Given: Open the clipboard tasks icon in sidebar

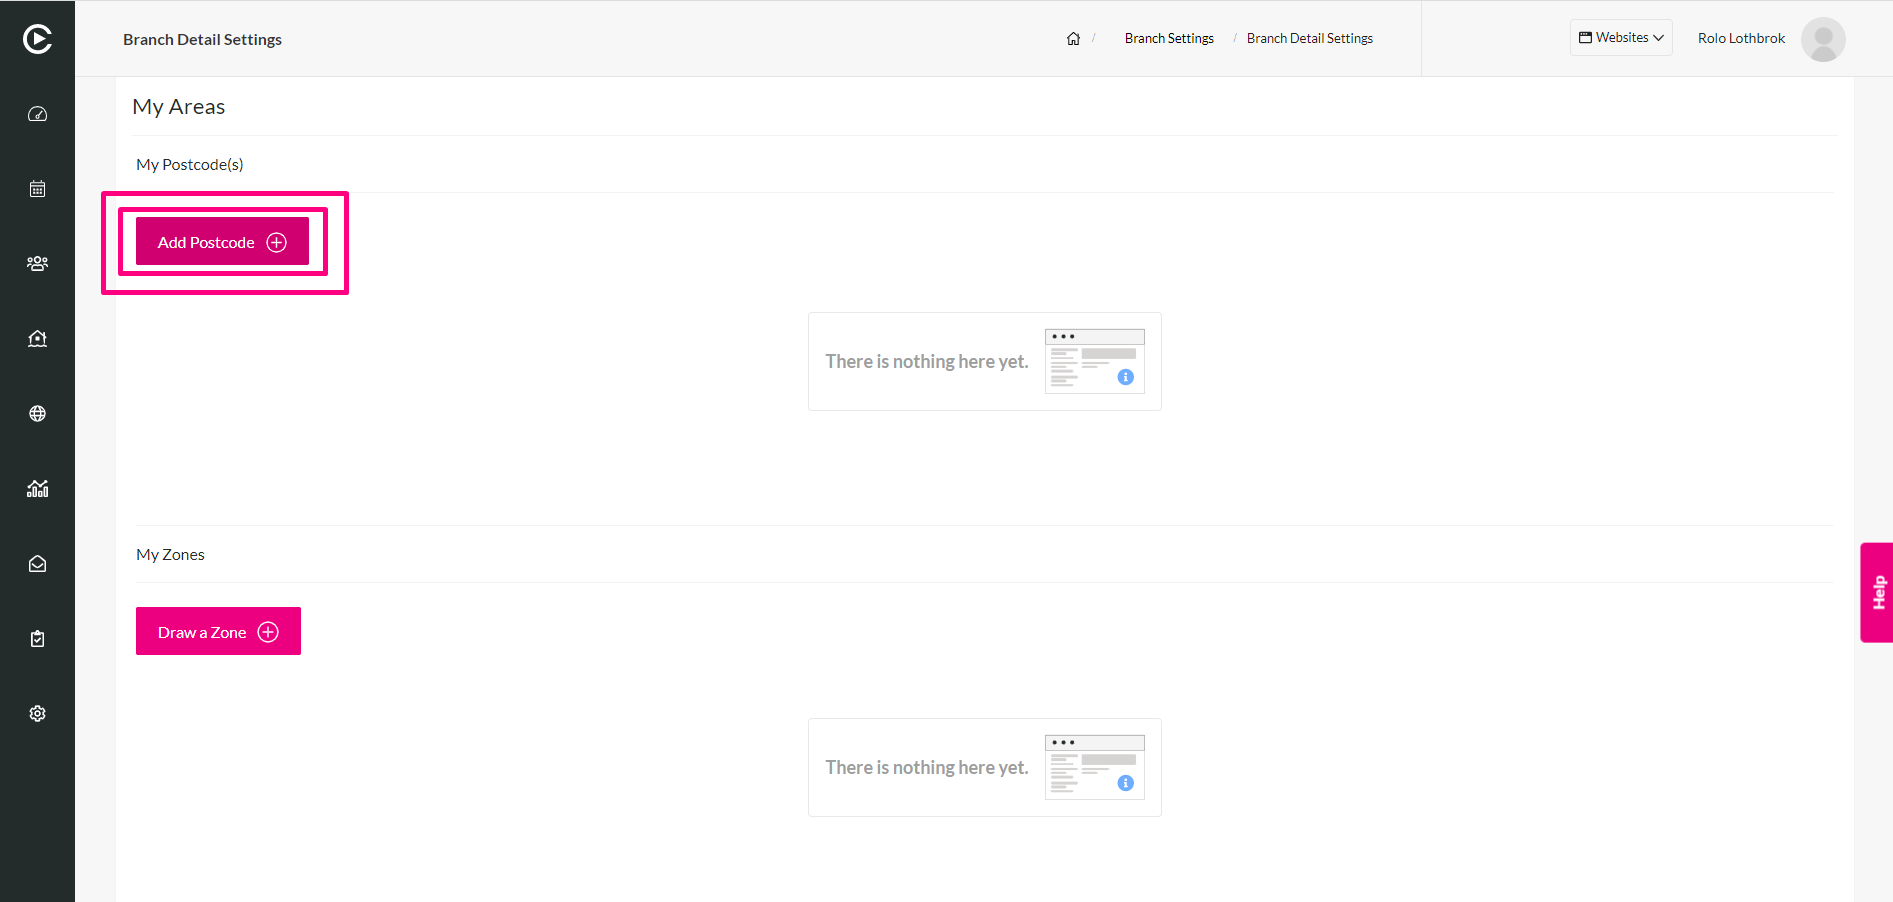Looking at the screenshot, I should point(37,639).
